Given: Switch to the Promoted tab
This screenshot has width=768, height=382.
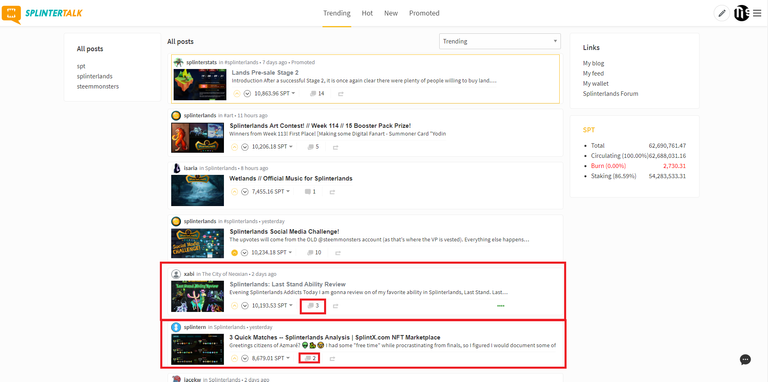Looking at the screenshot, I should (x=424, y=13).
